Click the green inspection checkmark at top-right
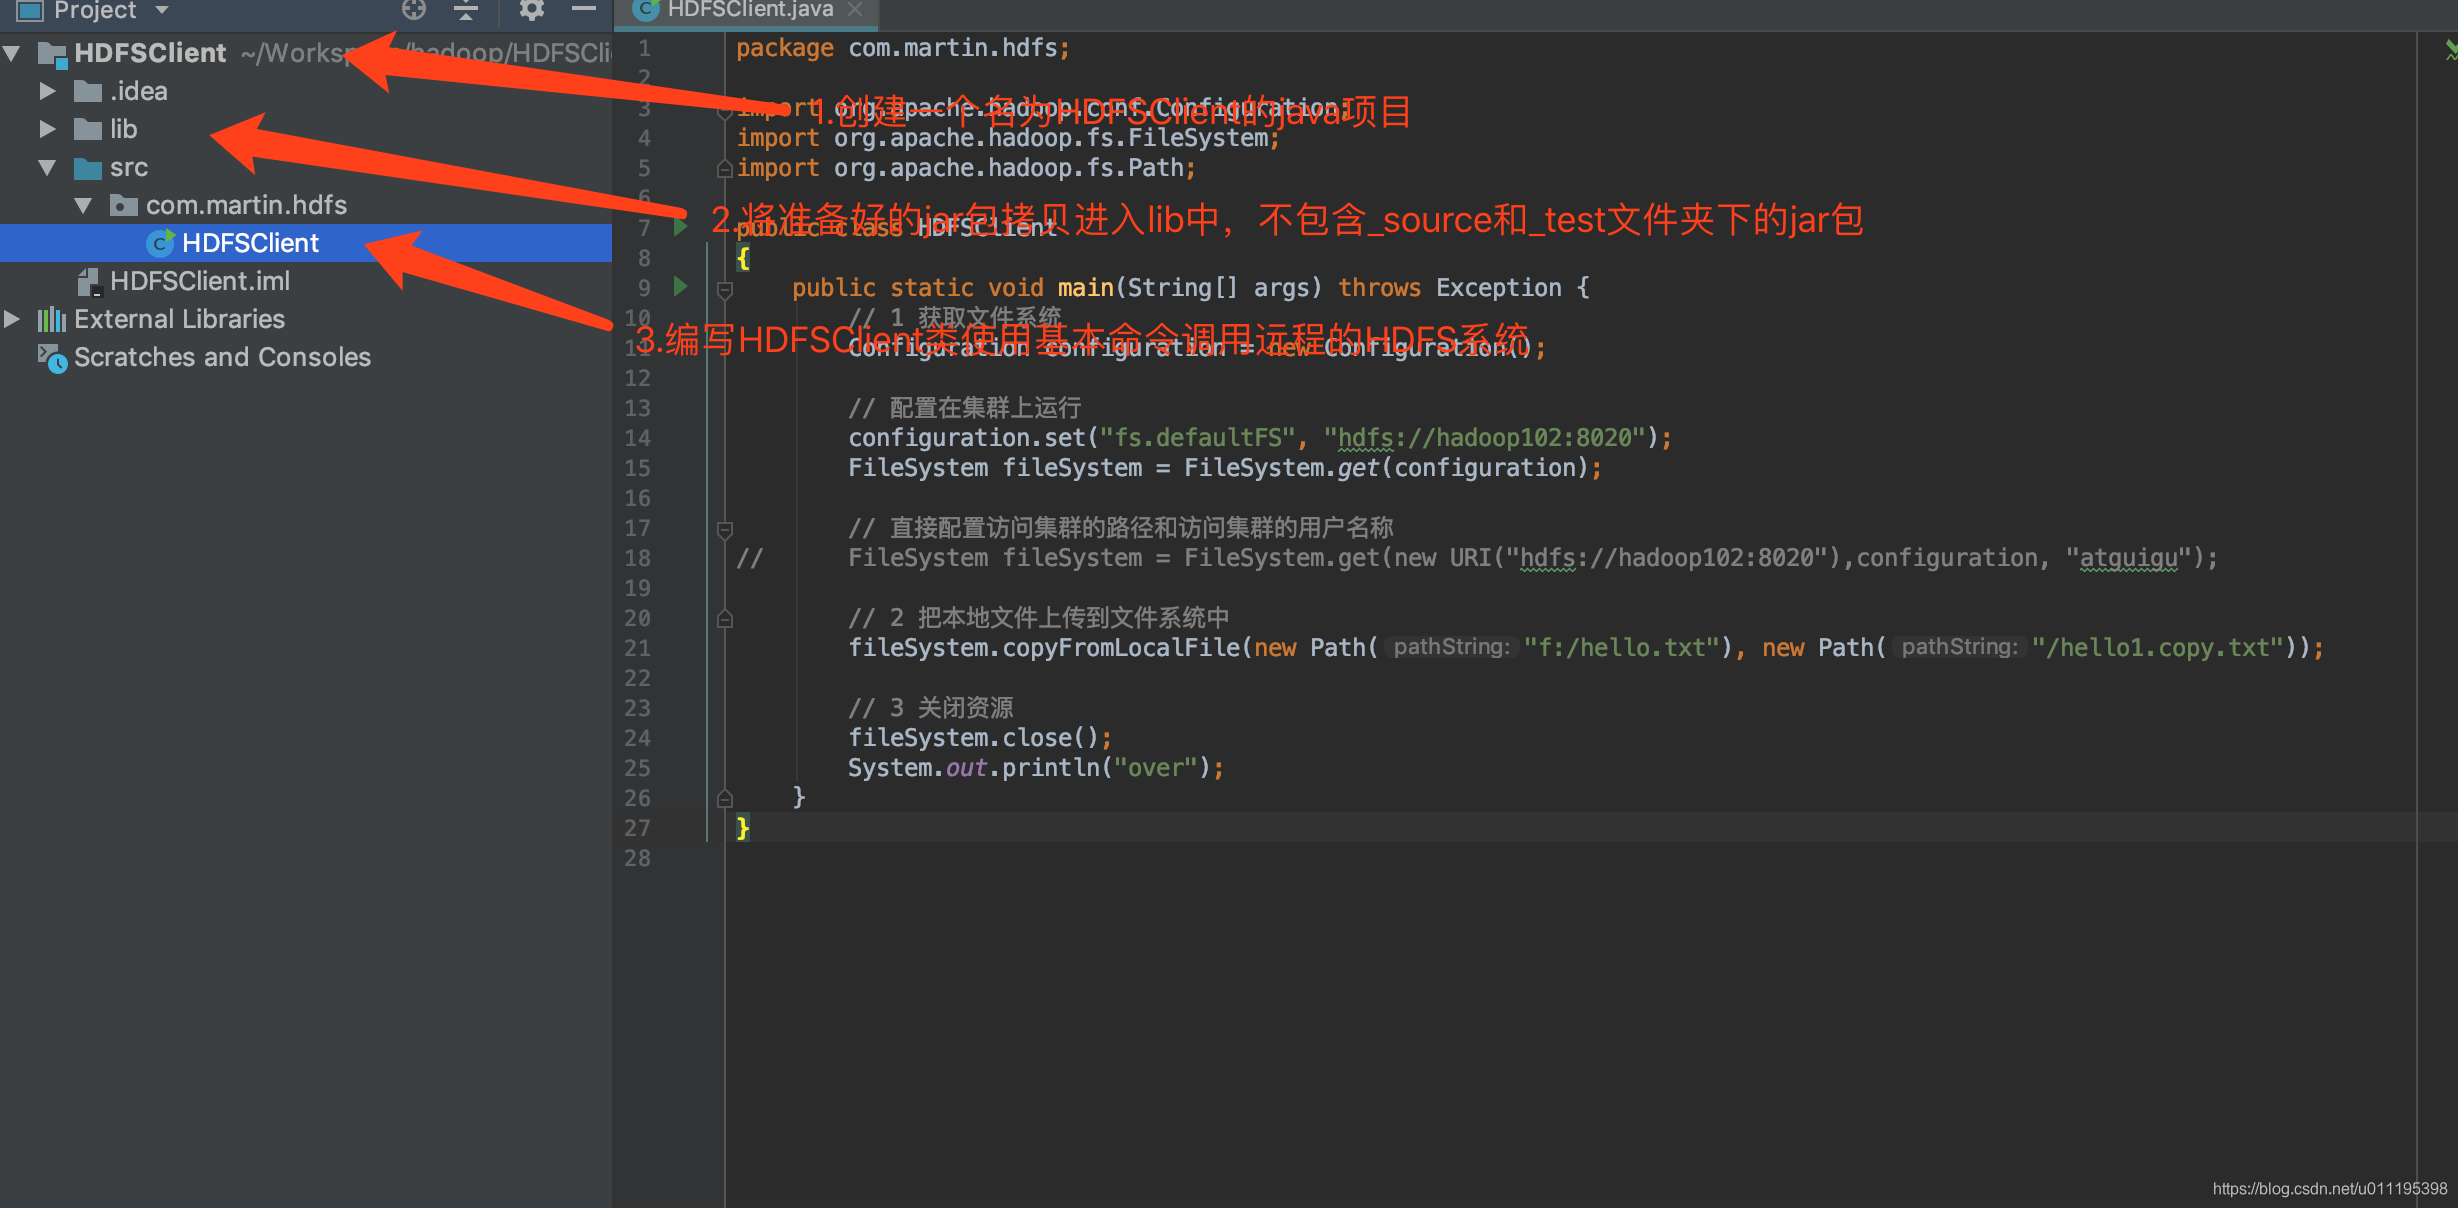 click(x=2450, y=48)
